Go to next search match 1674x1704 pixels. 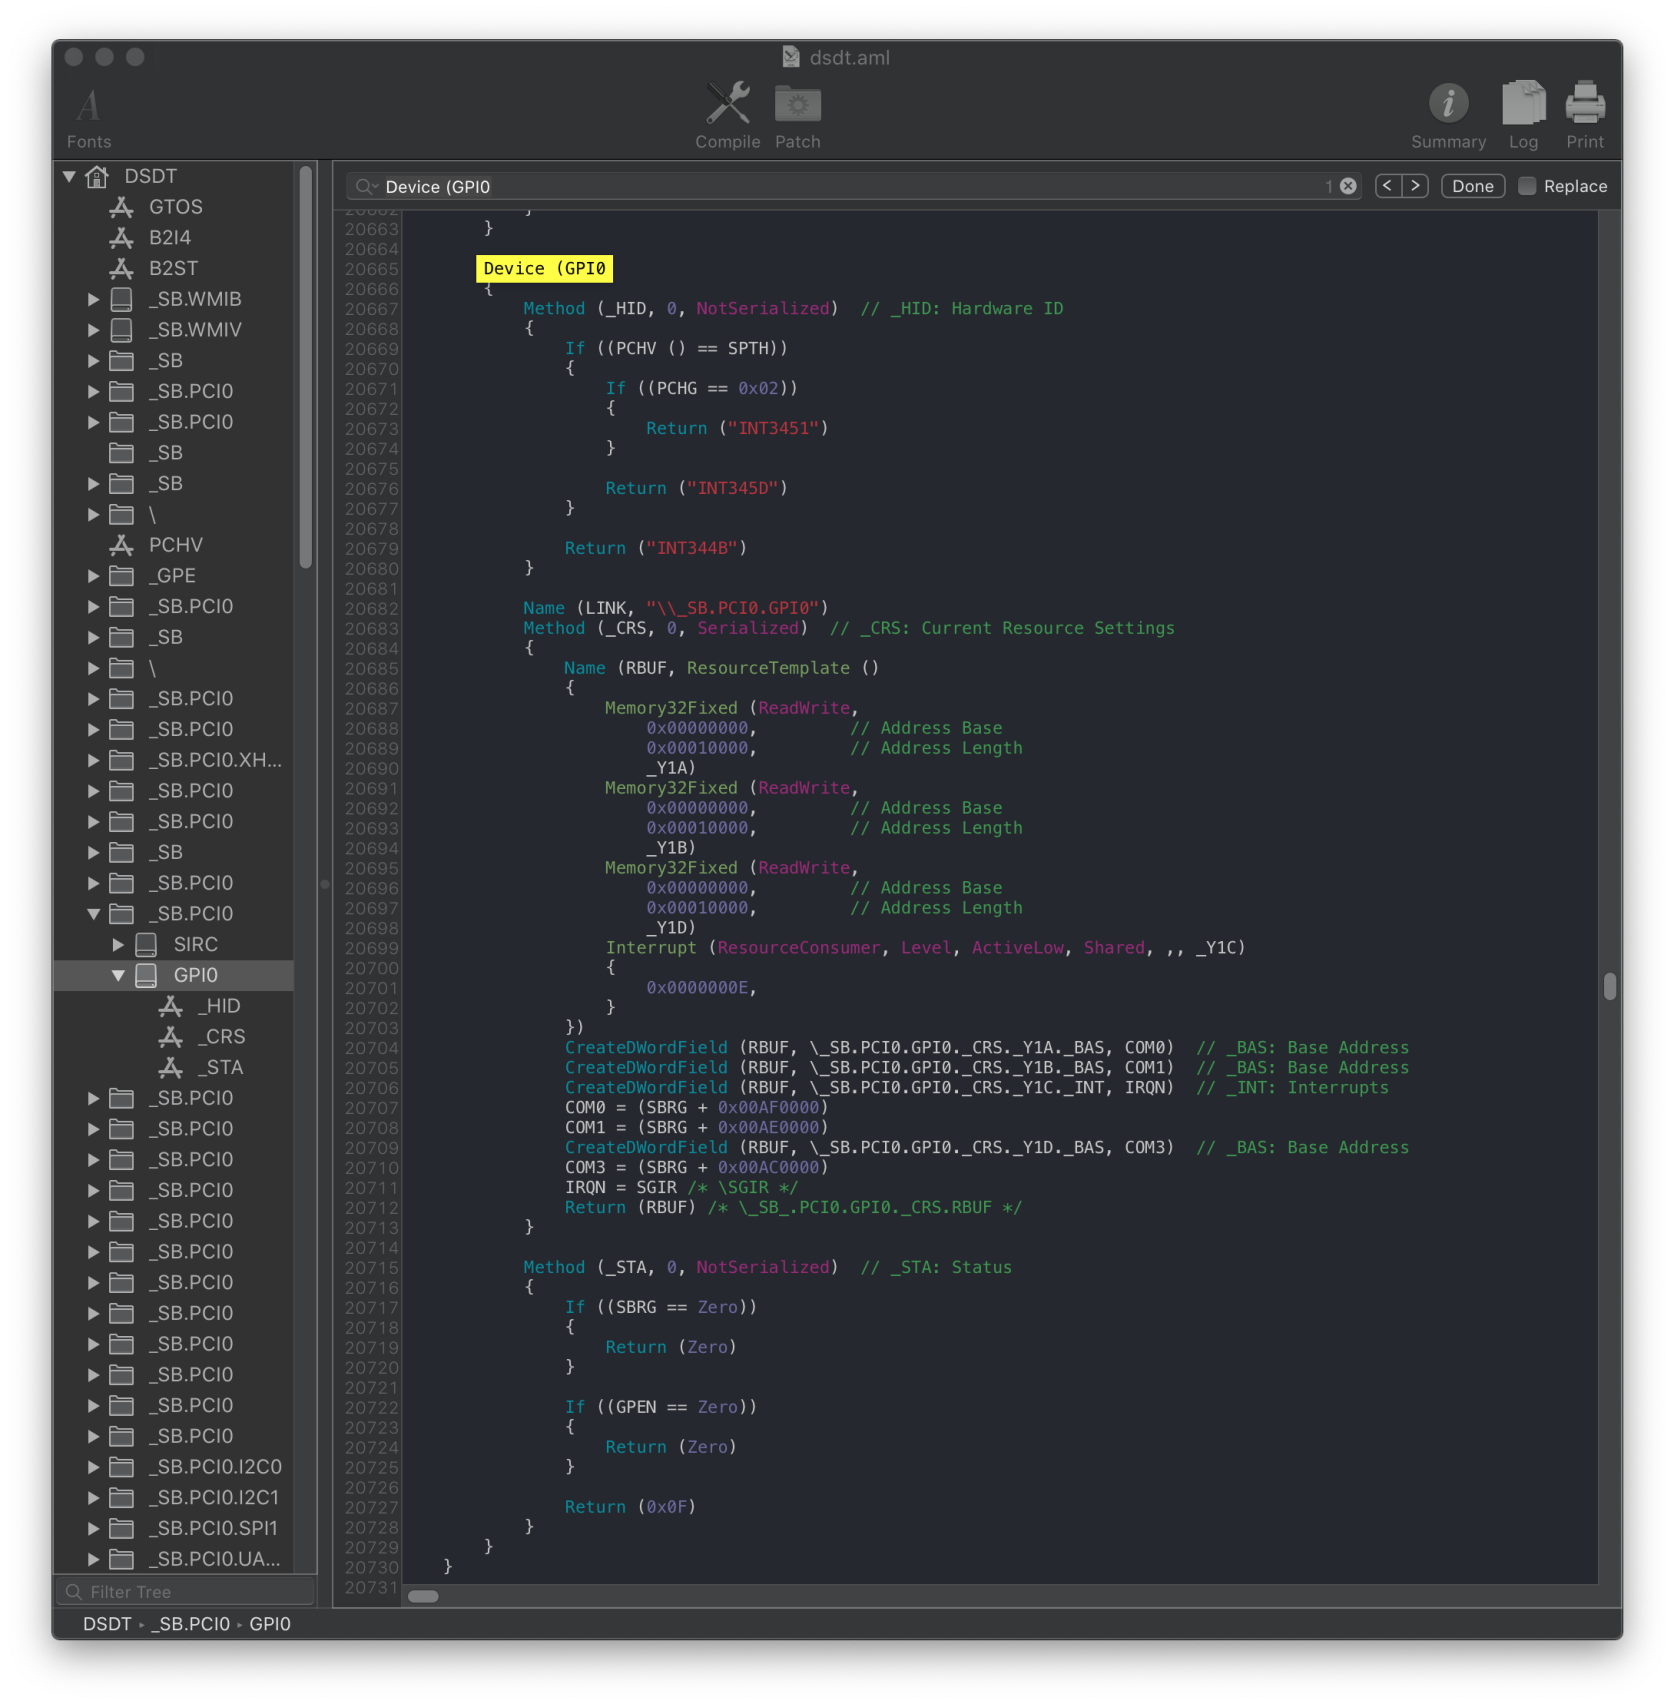(x=1415, y=186)
